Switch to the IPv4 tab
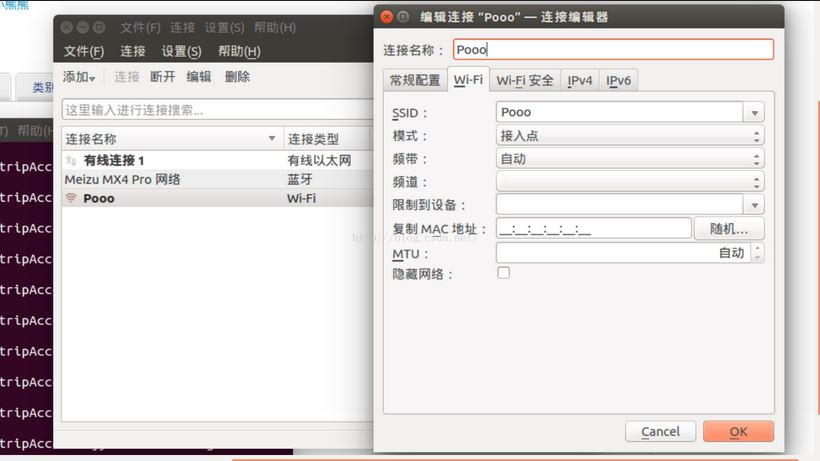This screenshot has height=461, width=820. (579, 80)
